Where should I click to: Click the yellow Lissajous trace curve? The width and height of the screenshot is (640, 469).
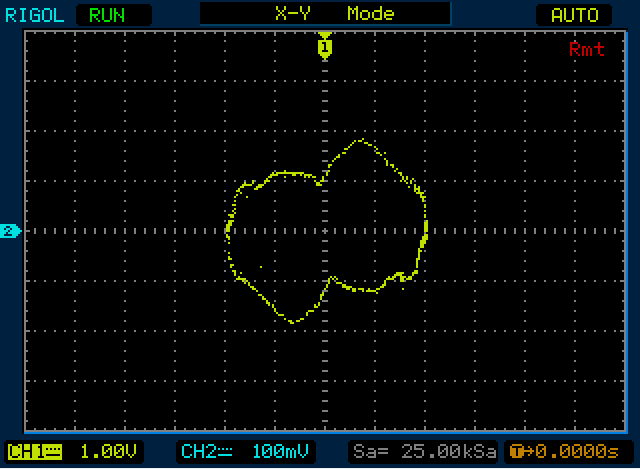[327, 231]
